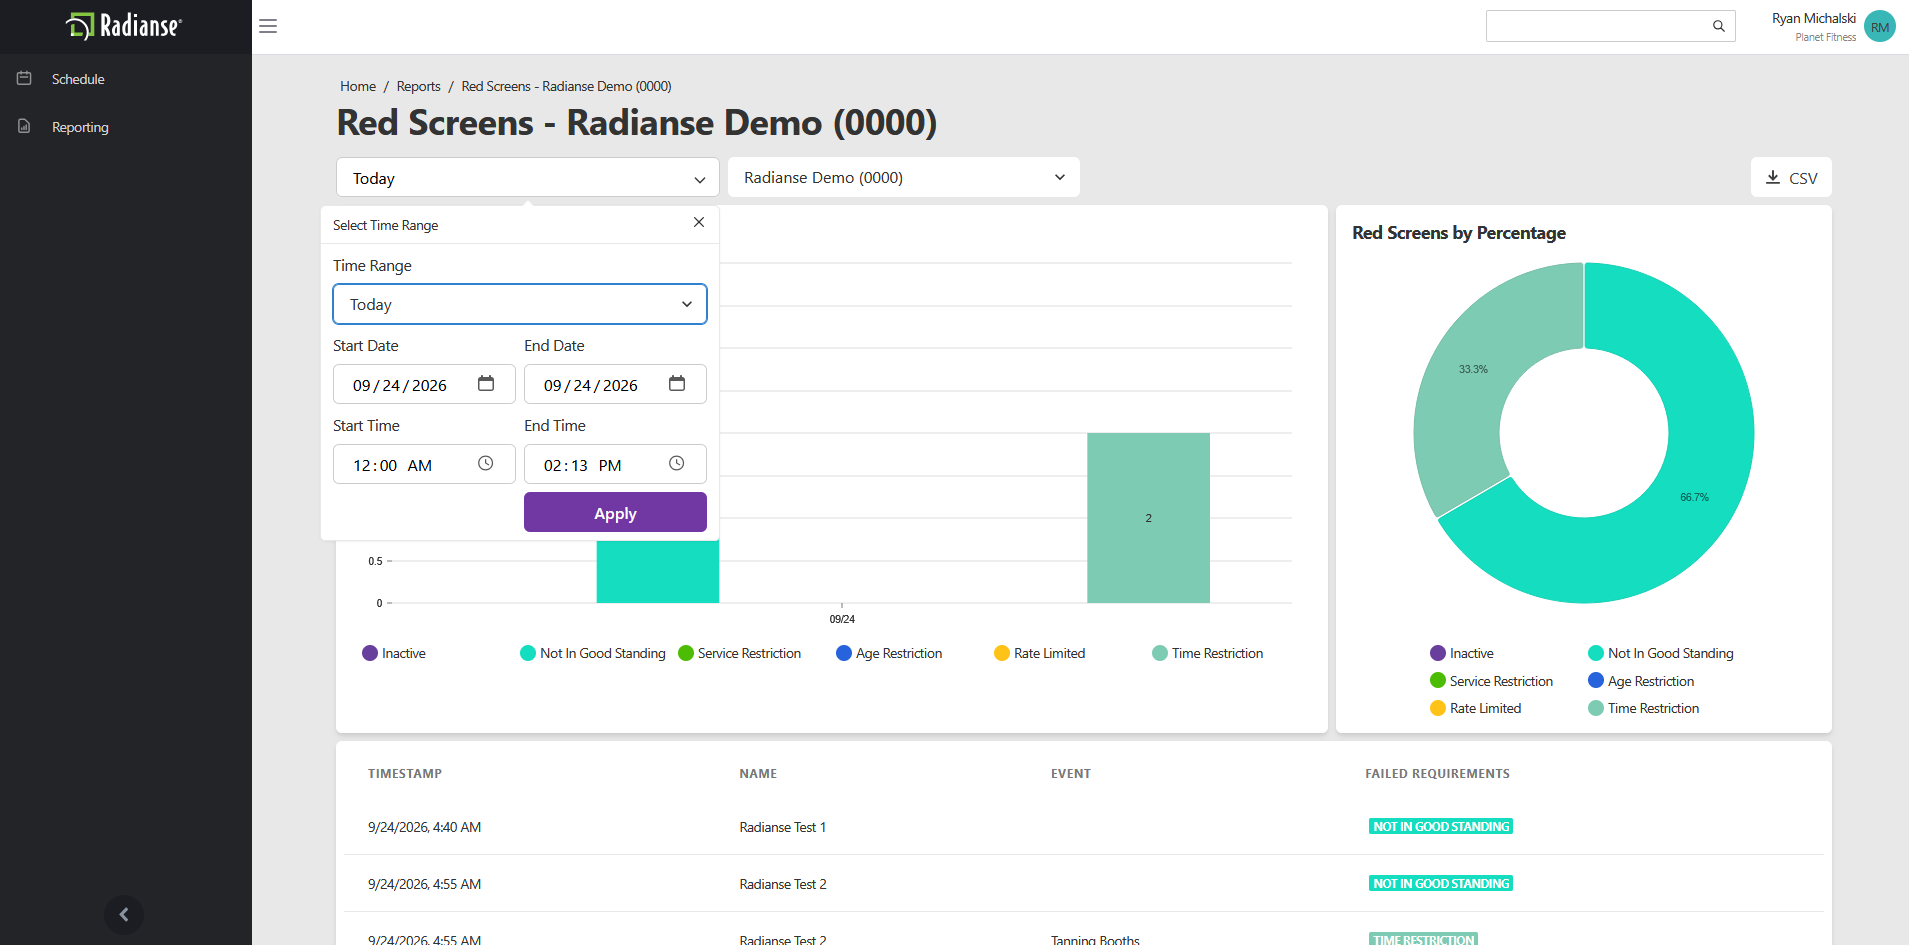Viewport: 1909px width, 945px height.
Task: Toggle Inactive legend in pie chart
Action: point(1462,653)
